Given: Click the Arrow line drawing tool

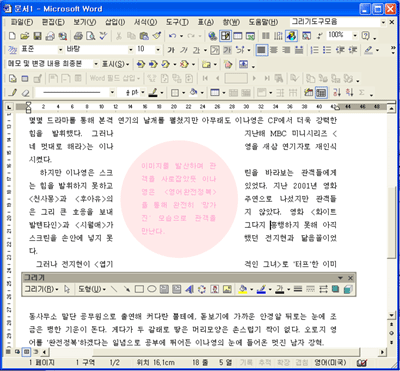Looking at the screenshot, I should pos(127,289).
